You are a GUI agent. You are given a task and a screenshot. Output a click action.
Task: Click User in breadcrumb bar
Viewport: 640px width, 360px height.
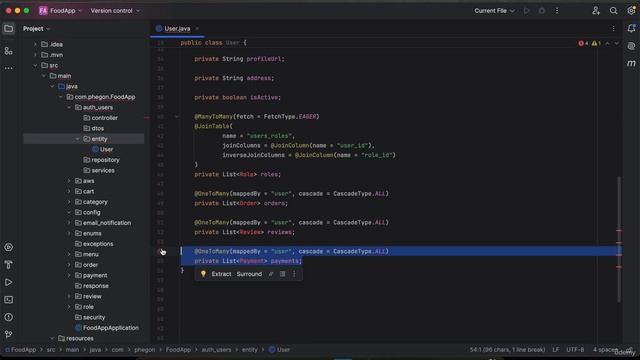(x=280, y=350)
